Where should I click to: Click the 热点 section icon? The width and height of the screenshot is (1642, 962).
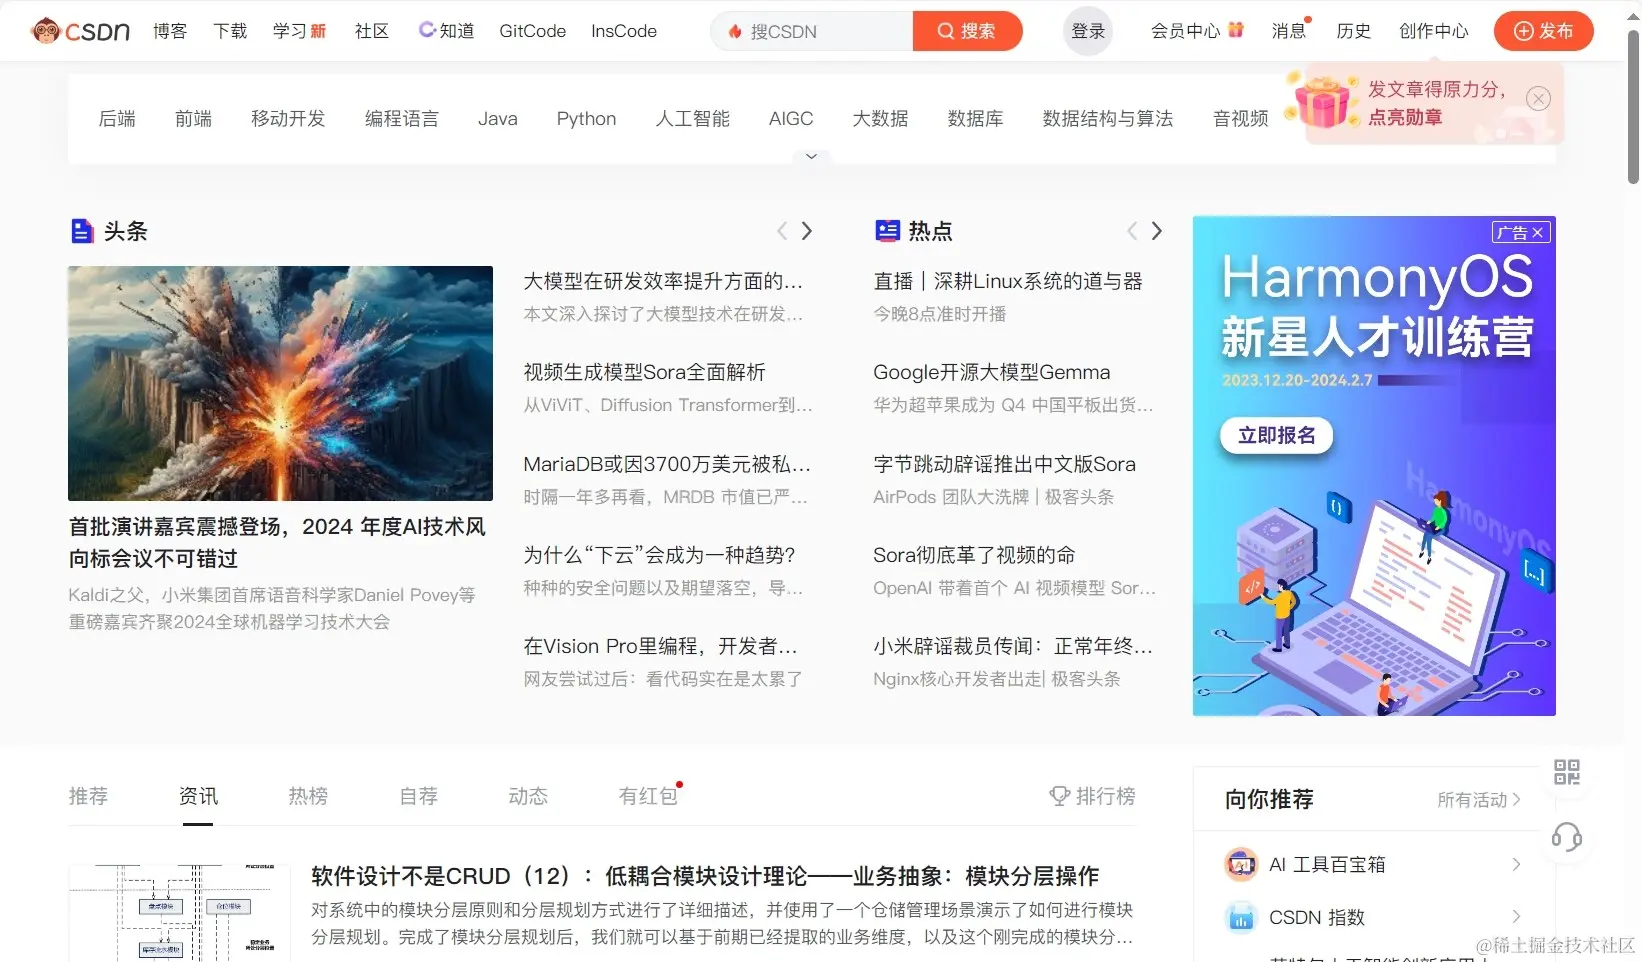887,231
